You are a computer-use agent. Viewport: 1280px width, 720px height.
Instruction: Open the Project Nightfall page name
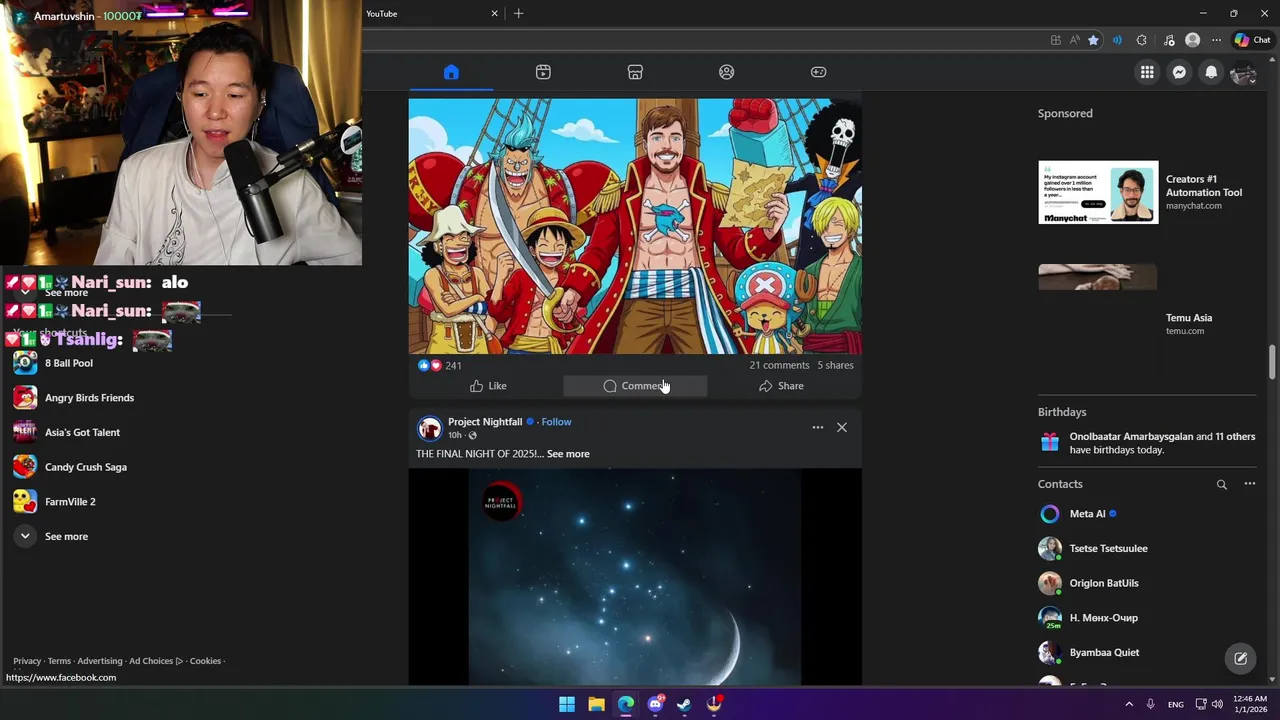[485, 422]
